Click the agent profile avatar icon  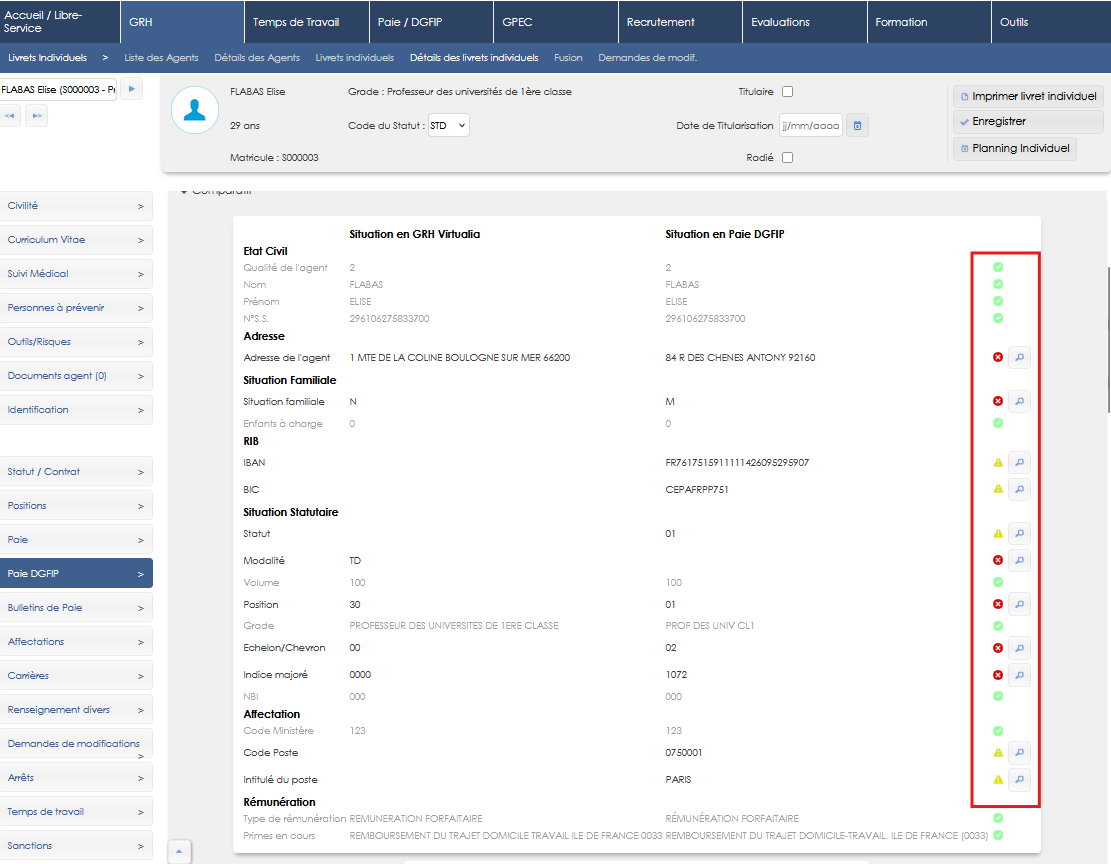(x=195, y=110)
